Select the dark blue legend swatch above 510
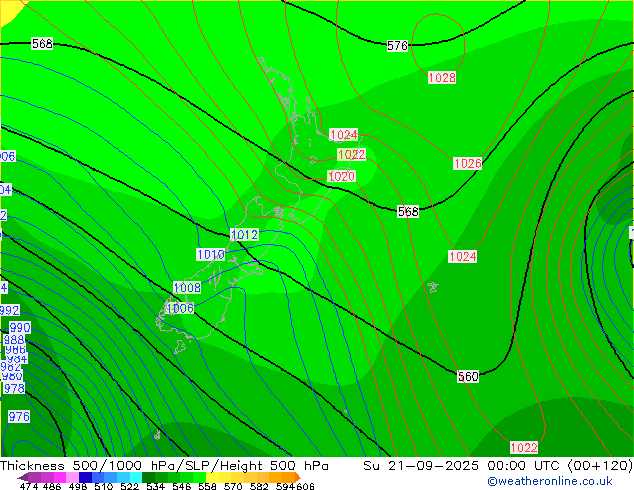Screen dimensions: 634x490 [x=85, y=477]
